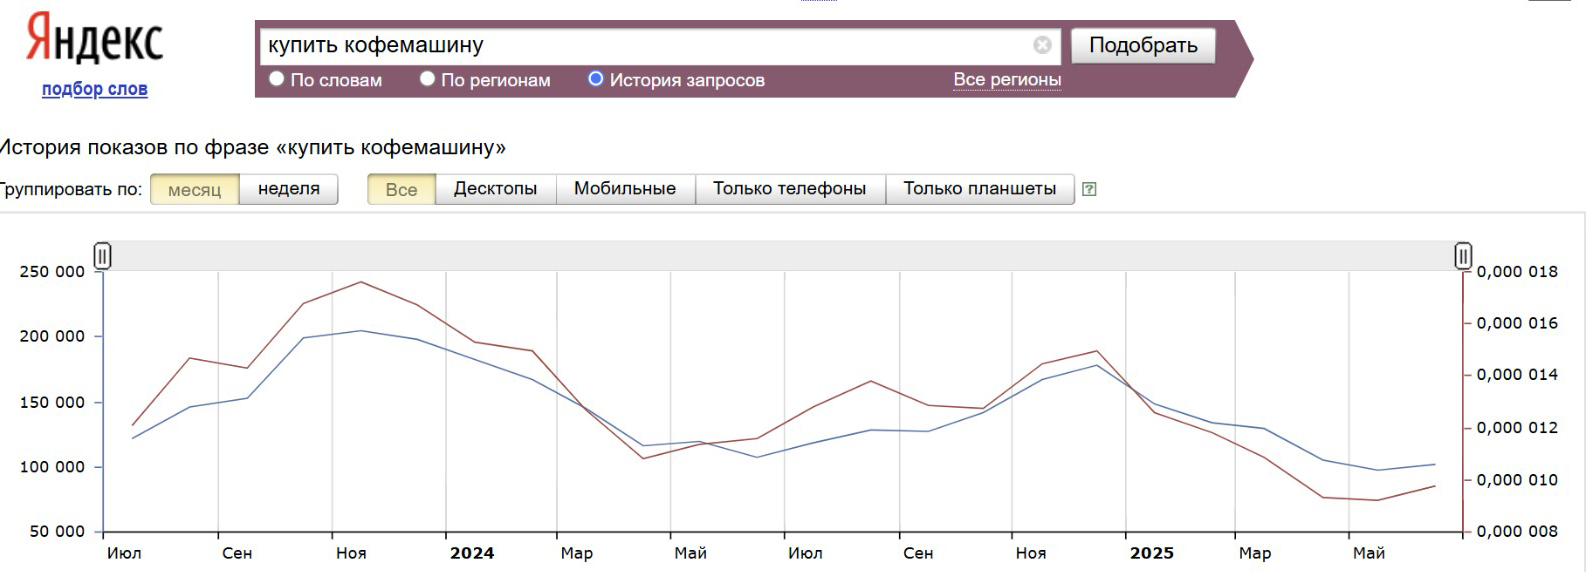Grab the right chart range handle
Viewport: 1586px width, 572px height.
pyautogui.click(x=1463, y=256)
